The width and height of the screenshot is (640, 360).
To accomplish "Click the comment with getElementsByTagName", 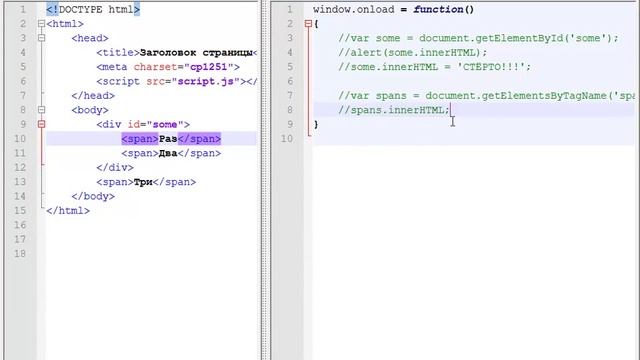I will (487, 96).
